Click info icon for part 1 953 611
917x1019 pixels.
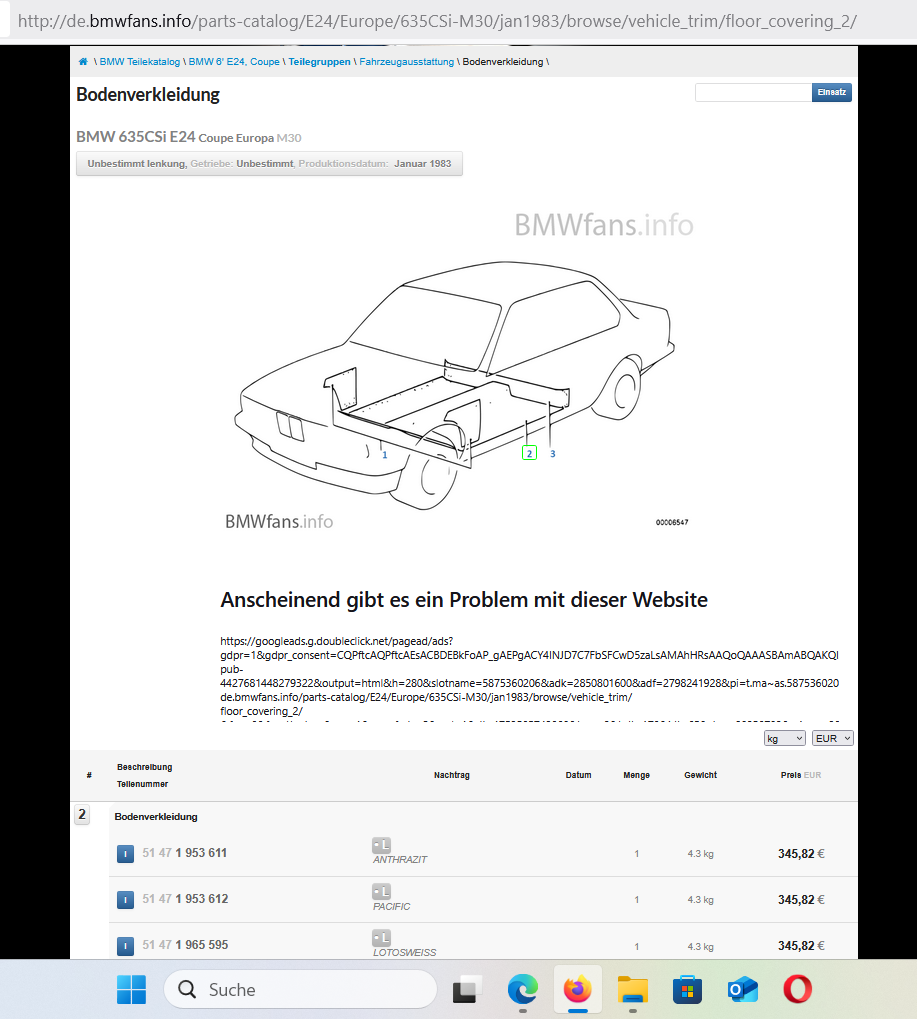125,853
